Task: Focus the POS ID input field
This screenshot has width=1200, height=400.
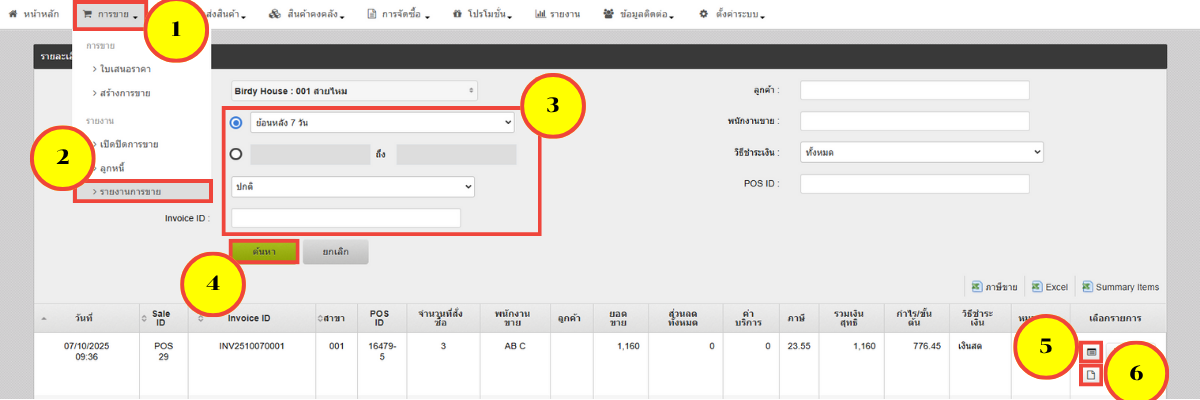Action: pos(915,184)
